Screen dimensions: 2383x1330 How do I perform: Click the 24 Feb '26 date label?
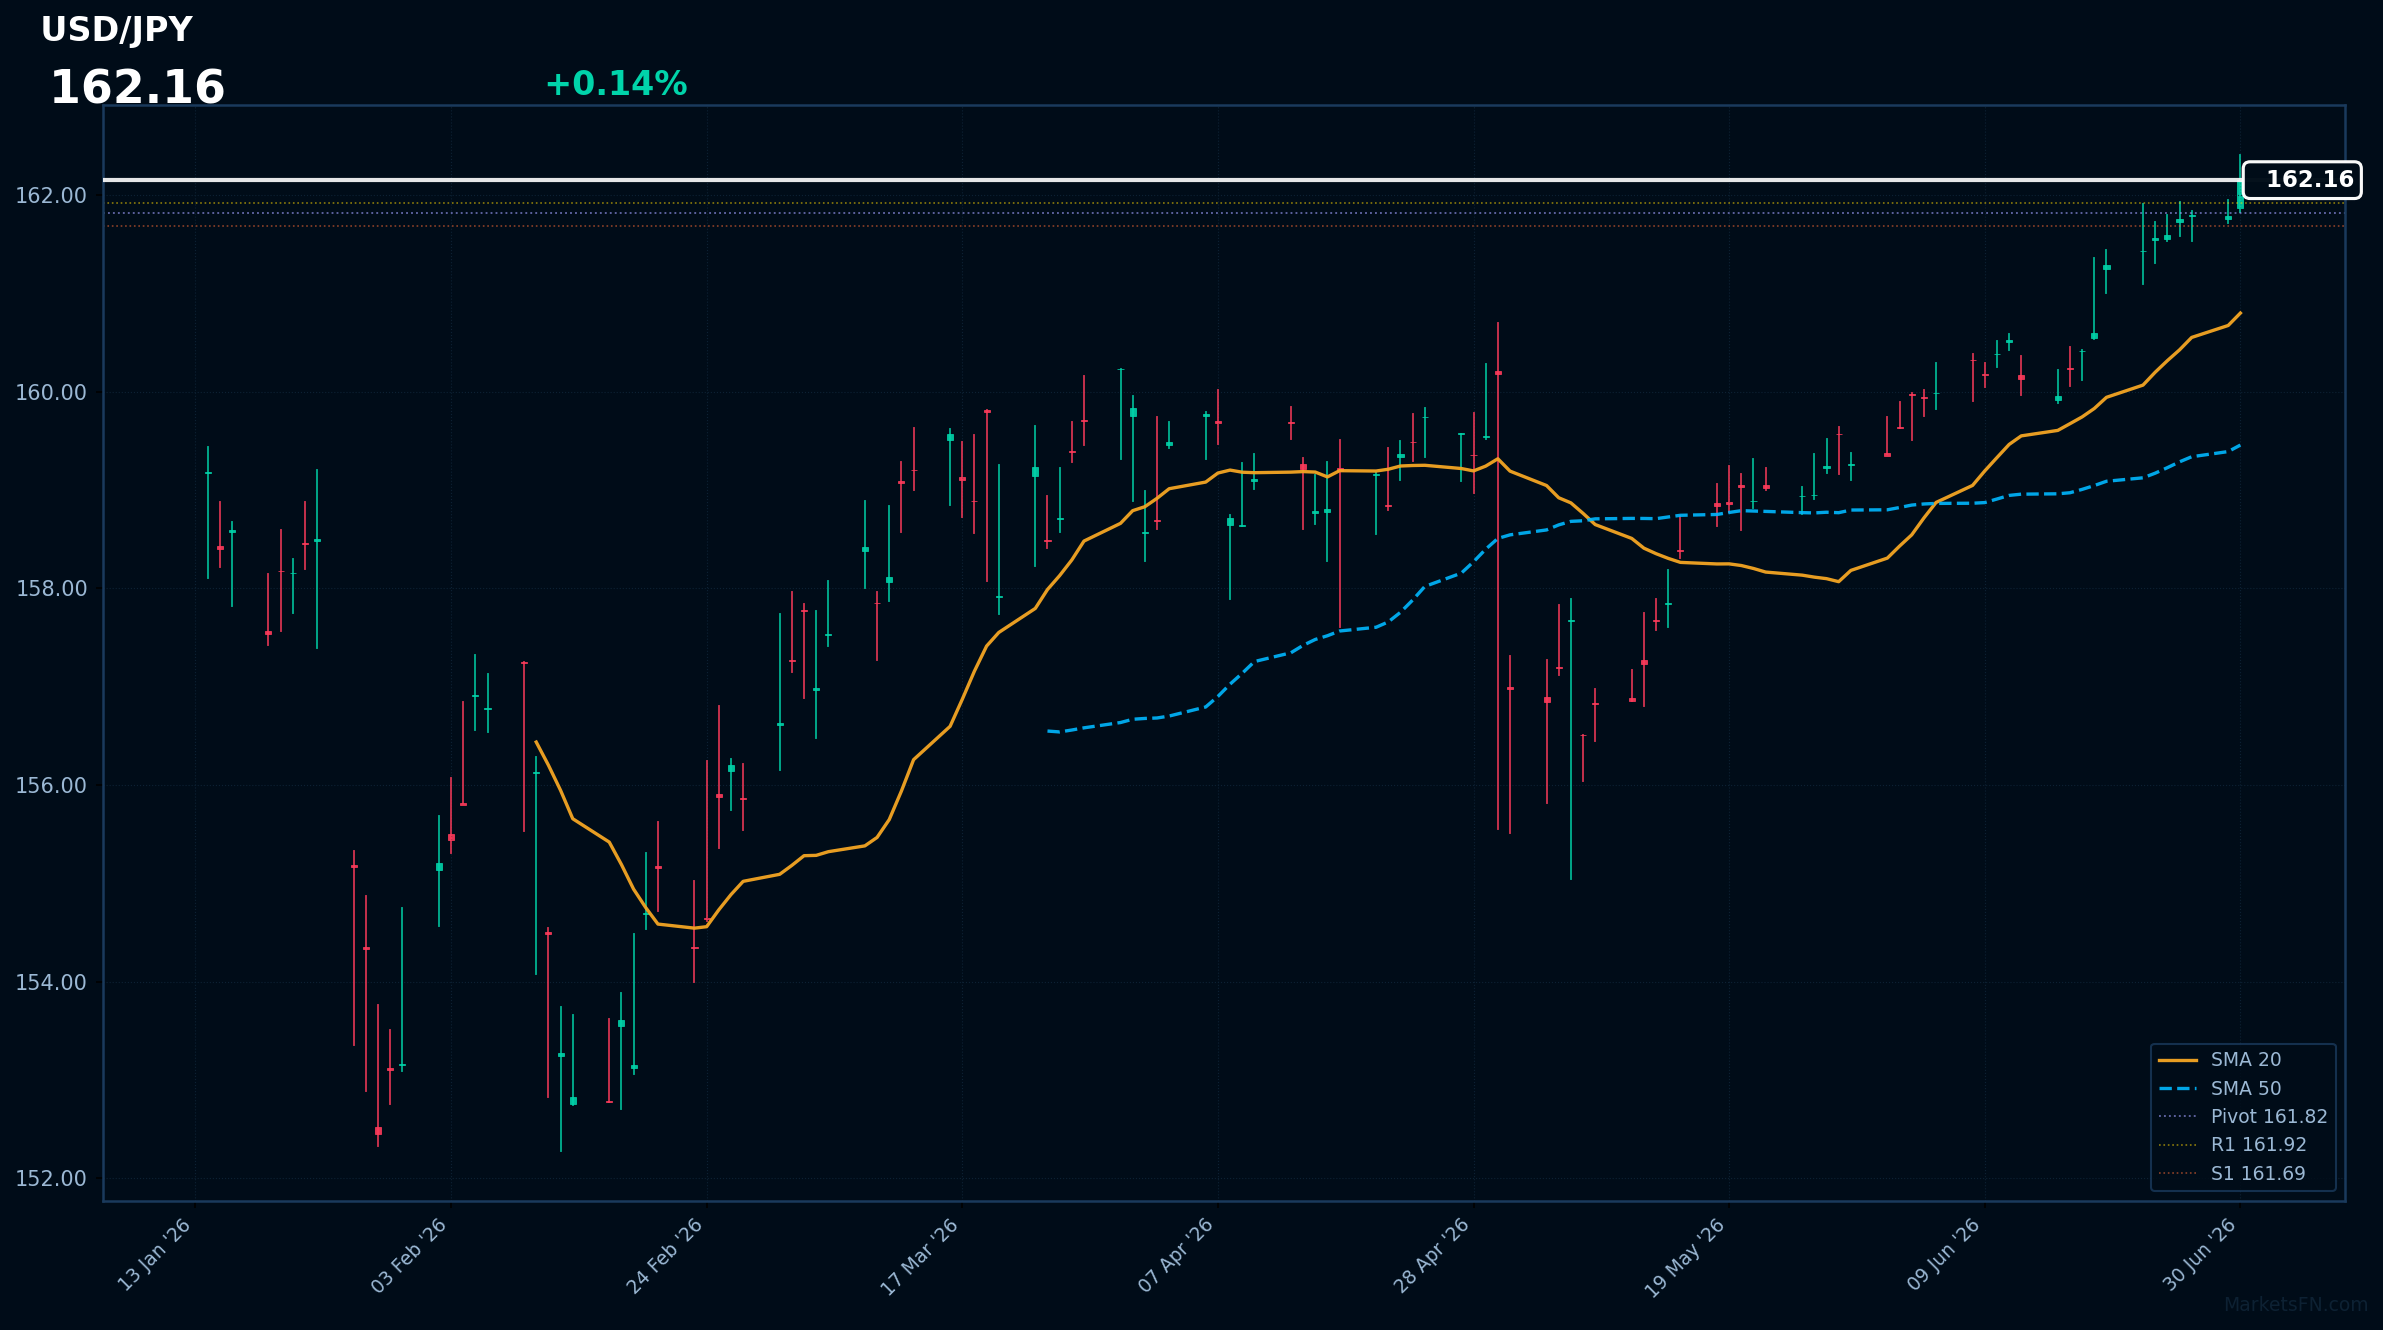pyautogui.click(x=665, y=1255)
